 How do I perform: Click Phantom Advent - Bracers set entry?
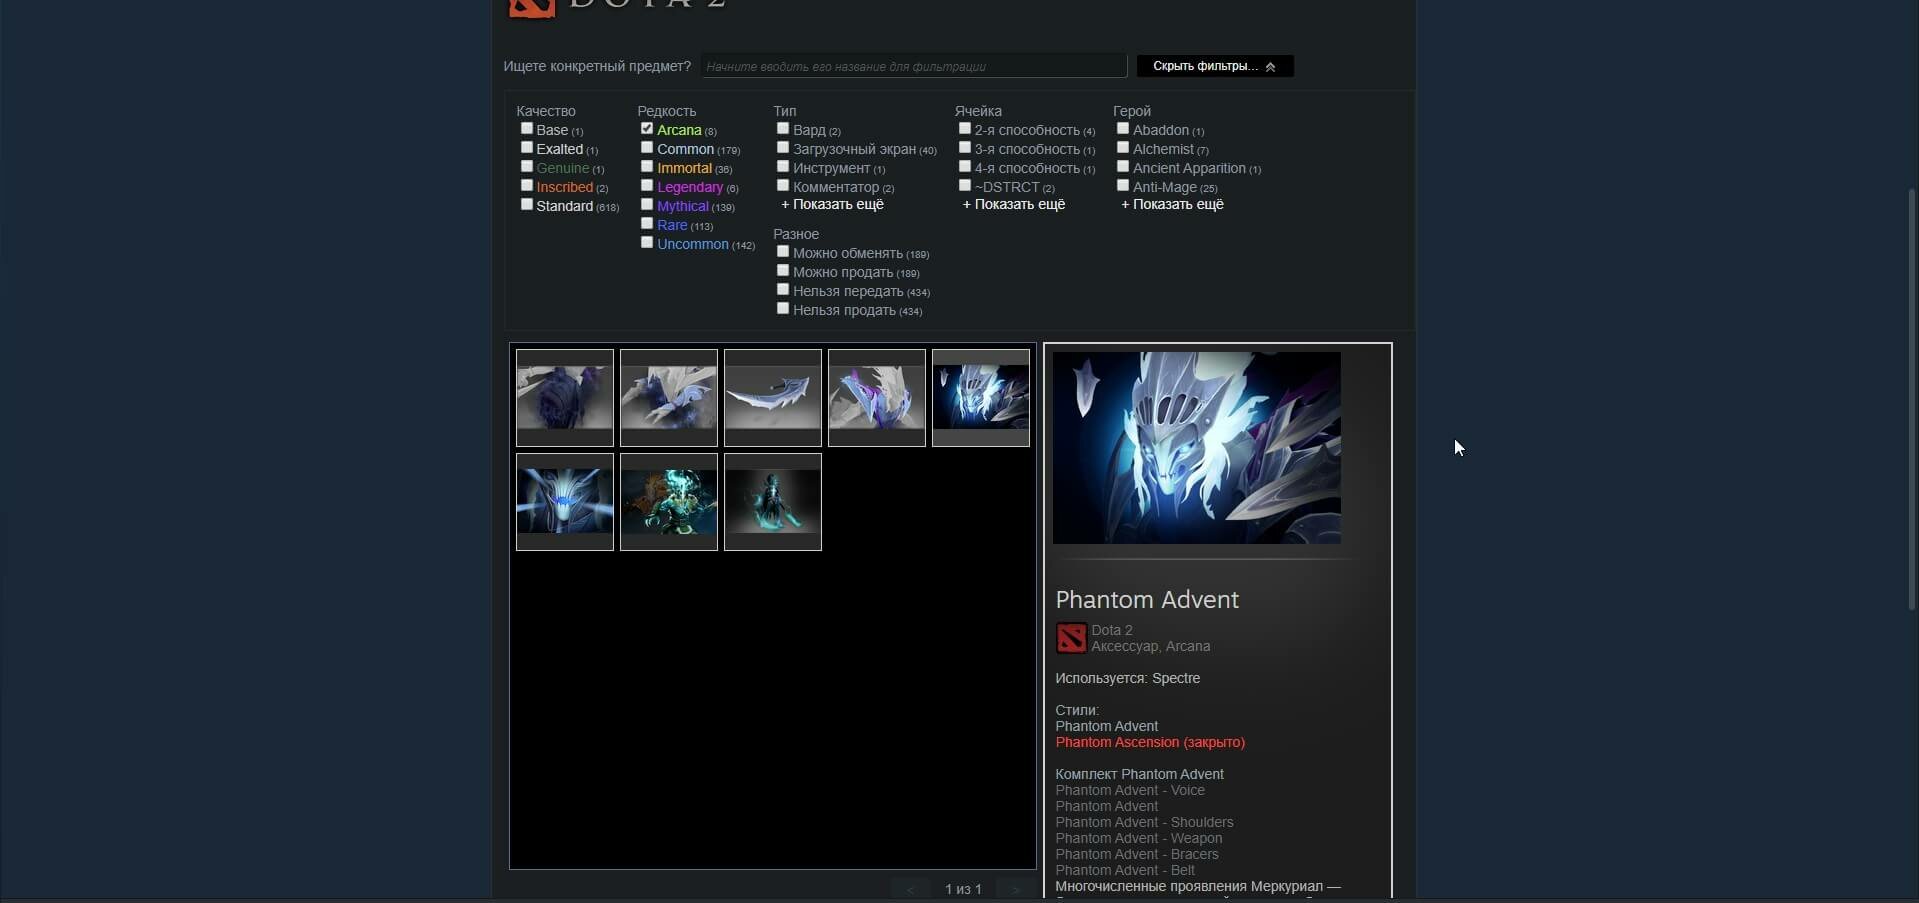1137,854
